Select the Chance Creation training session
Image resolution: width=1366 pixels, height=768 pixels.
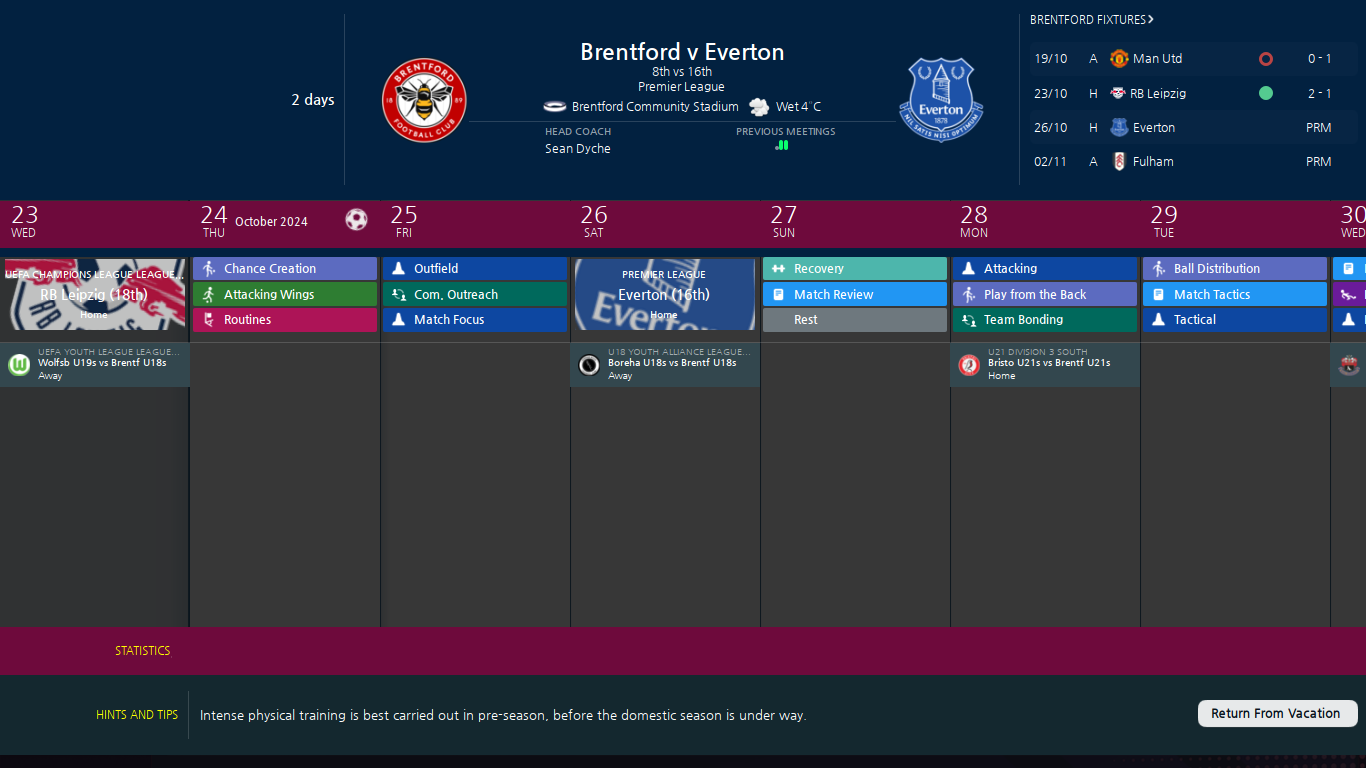[285, 269]
